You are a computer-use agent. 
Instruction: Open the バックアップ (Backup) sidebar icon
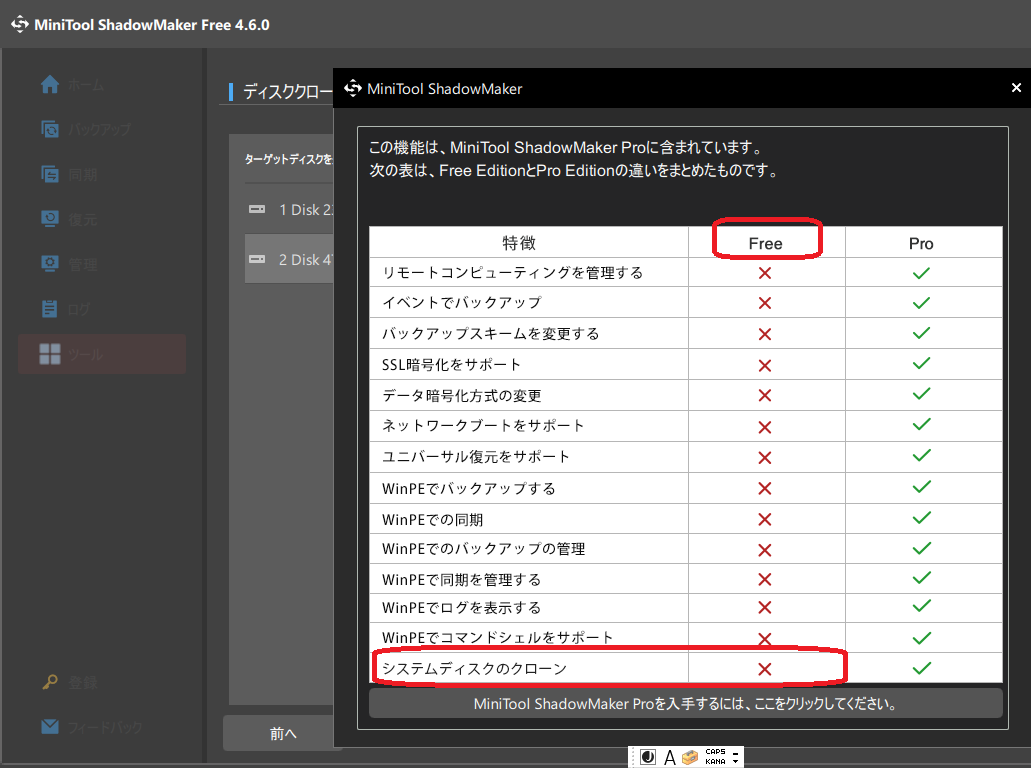[50, 130]
